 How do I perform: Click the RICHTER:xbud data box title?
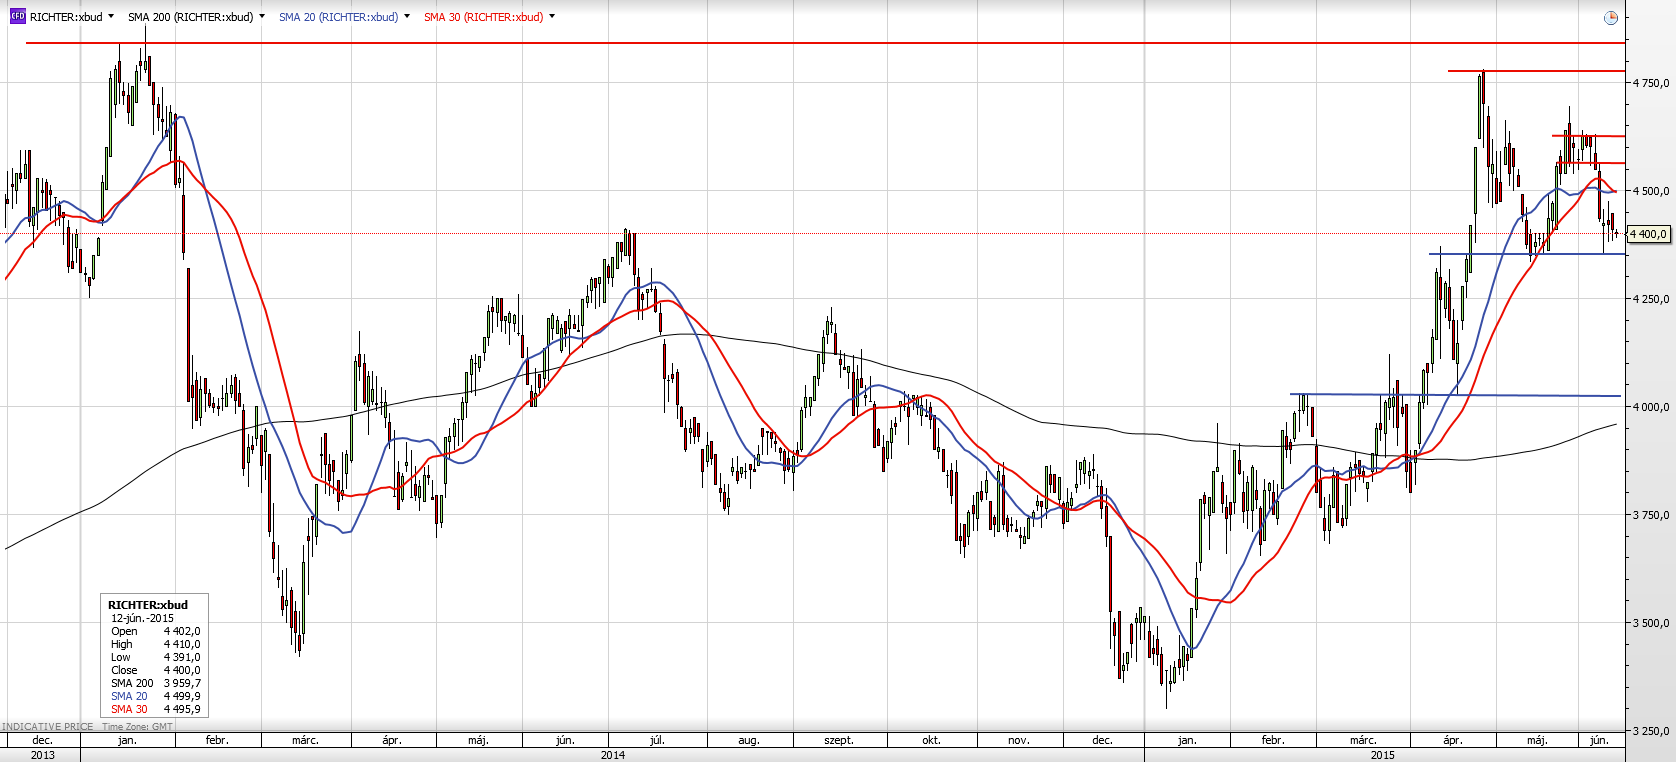148,605
